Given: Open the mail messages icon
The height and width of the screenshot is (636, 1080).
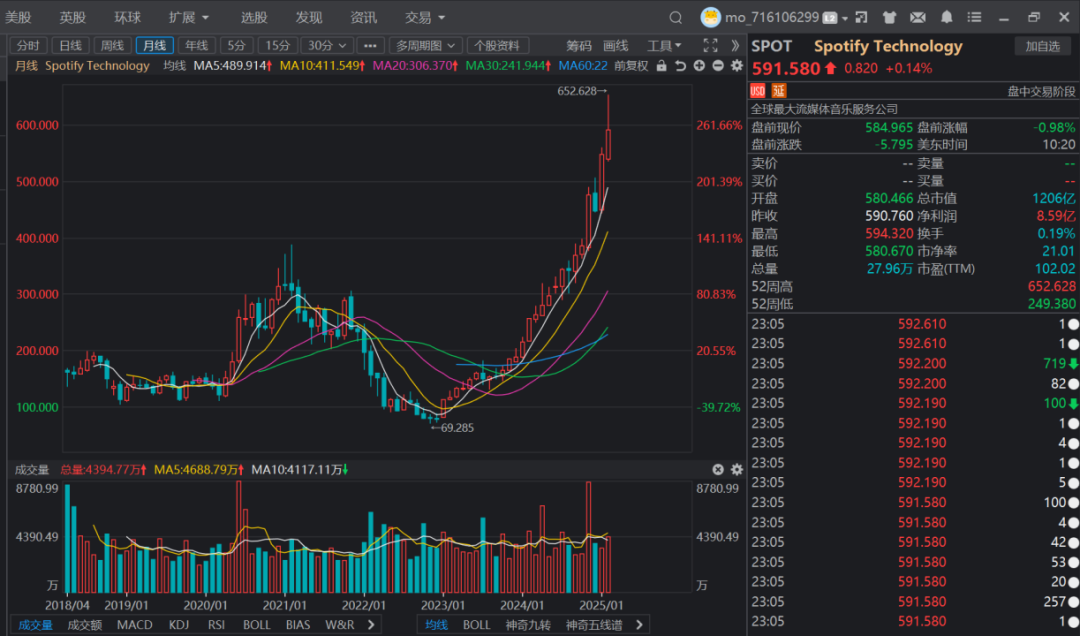Looking at the screenshot, I should [x=918, y=18].
